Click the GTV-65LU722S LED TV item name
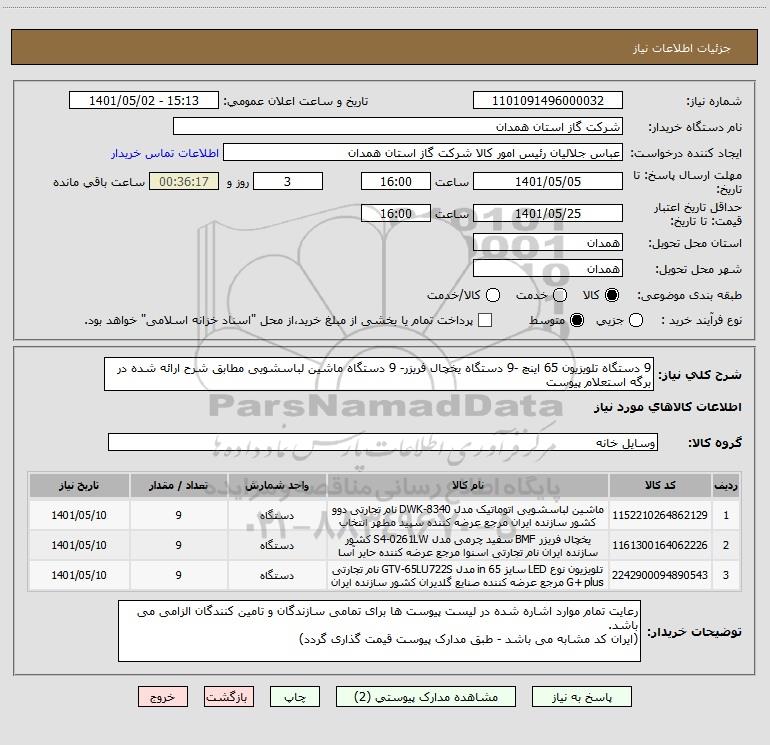This screenshot has width=770, height=745. coord(468,575)
